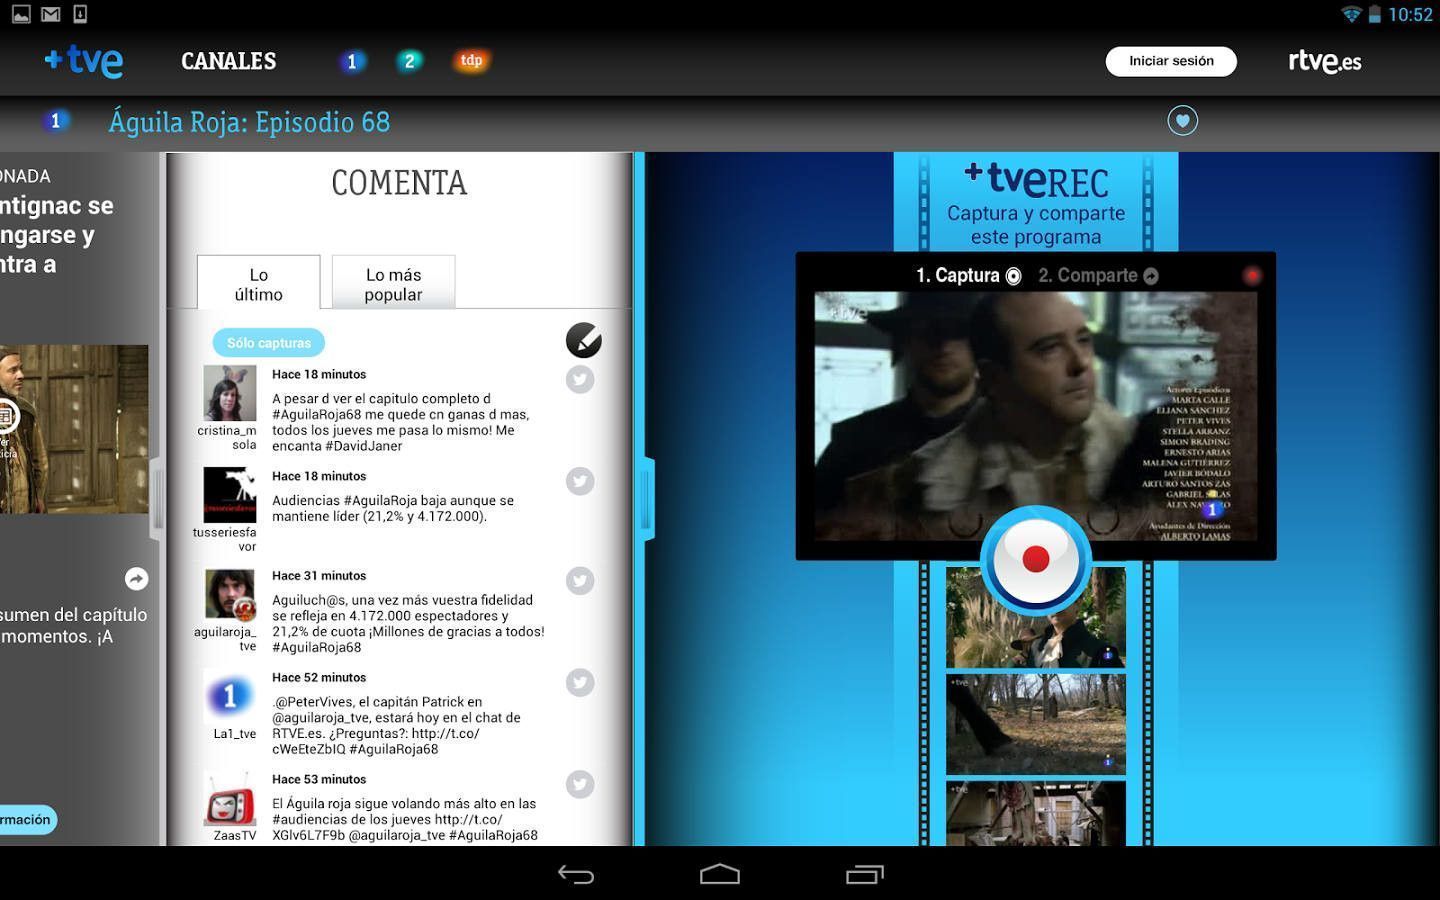This screenshot has width=1440, height=900.
Task: Tap Twitter icon on ZaasTV comment
Action: pos(580,784)
